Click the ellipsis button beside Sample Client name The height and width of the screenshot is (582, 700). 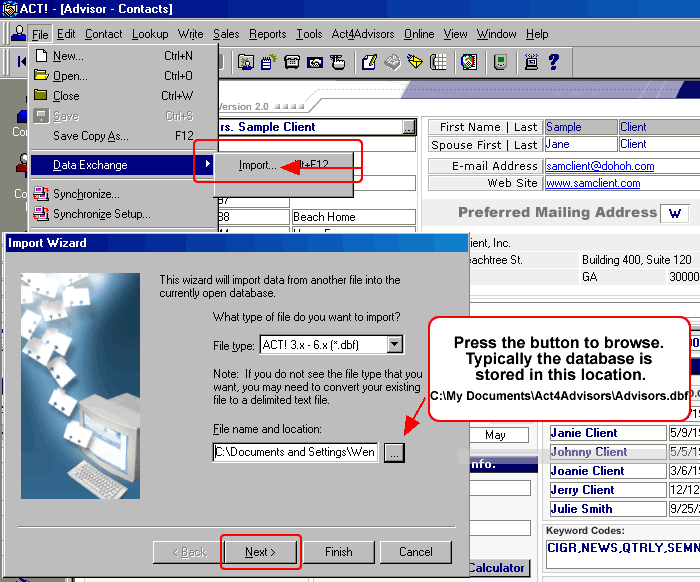(408, 127)
